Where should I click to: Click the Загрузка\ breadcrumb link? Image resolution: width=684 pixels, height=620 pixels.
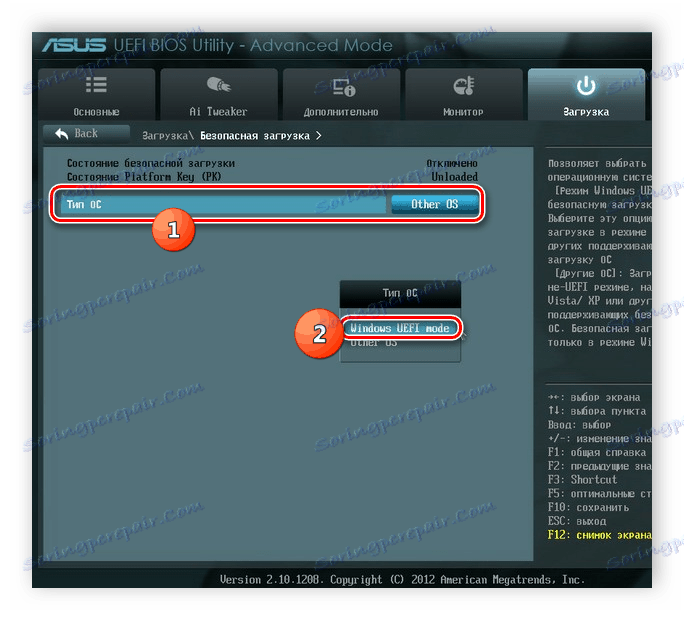click(x=168, y=136)
